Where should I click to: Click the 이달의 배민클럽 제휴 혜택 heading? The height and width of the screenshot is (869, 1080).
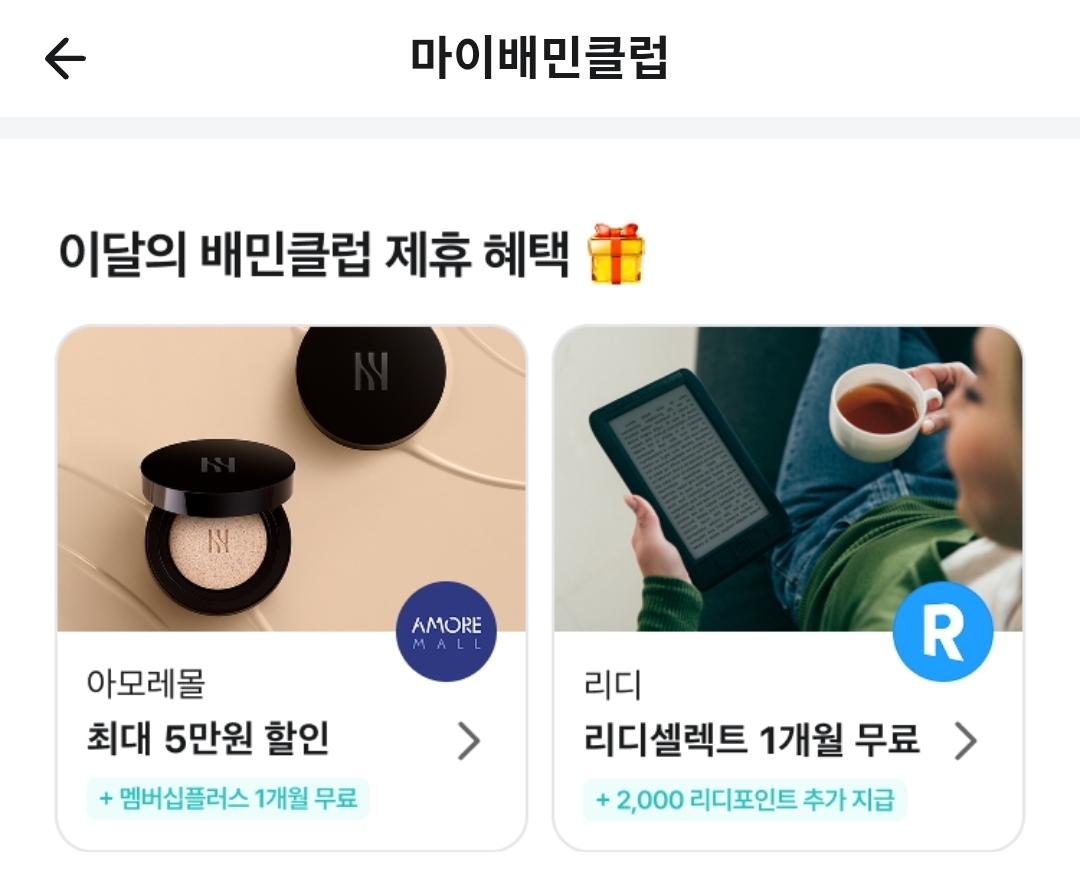[x=314, y=254]
